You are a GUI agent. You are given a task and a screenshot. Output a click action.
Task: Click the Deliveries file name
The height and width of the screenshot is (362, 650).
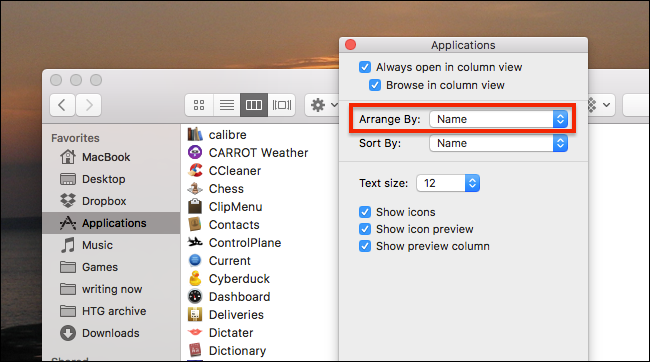(236, 315)
